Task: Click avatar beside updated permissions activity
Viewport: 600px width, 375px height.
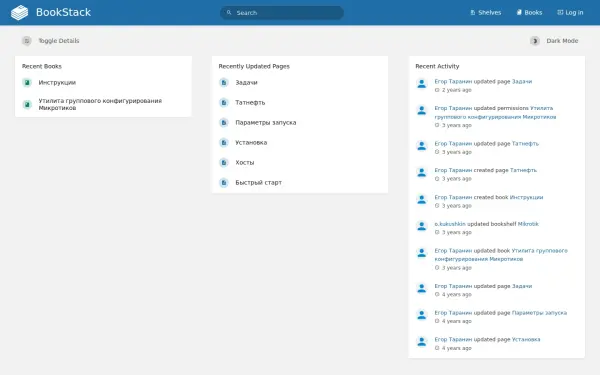Action: [x=422, y=111]
